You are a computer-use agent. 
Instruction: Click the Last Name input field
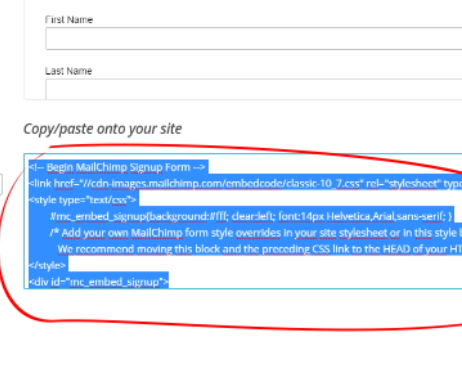click(x=254, y=89)
